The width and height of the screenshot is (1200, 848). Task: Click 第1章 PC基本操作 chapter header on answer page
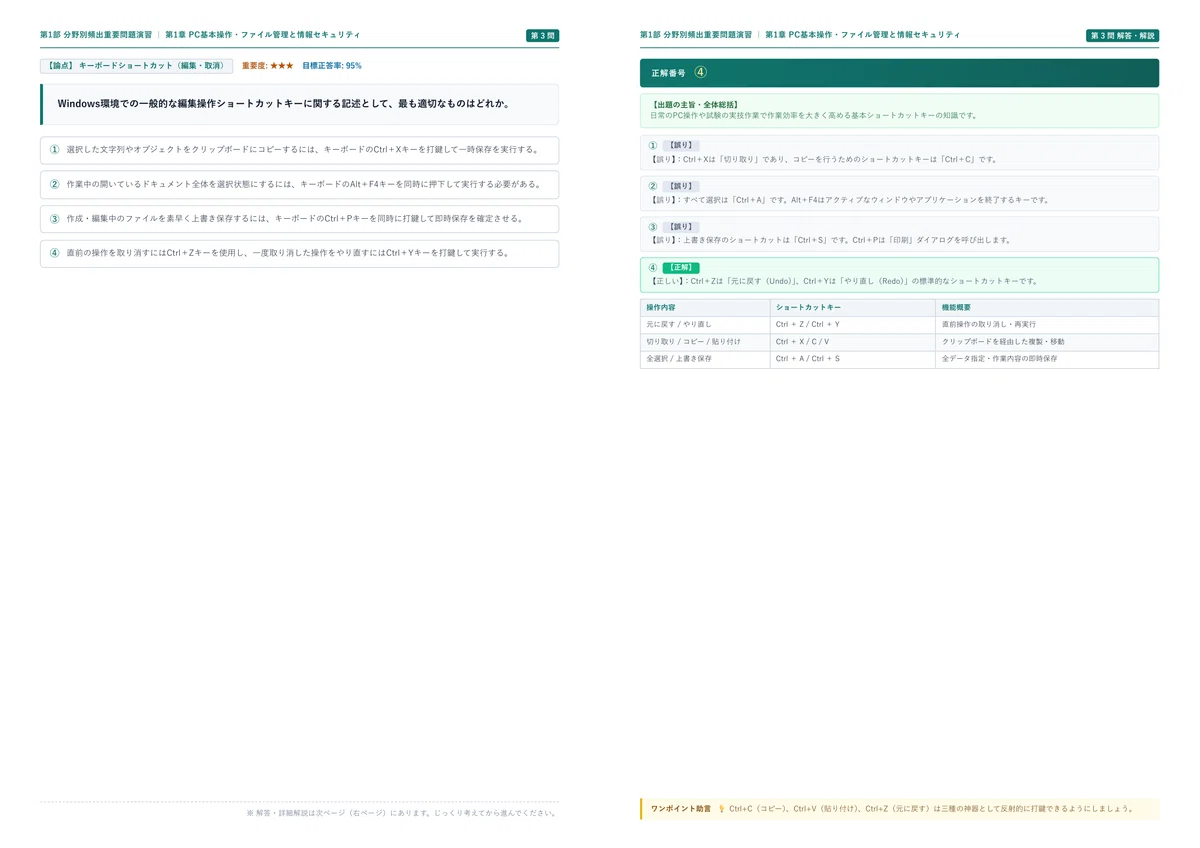coord(862,35)
